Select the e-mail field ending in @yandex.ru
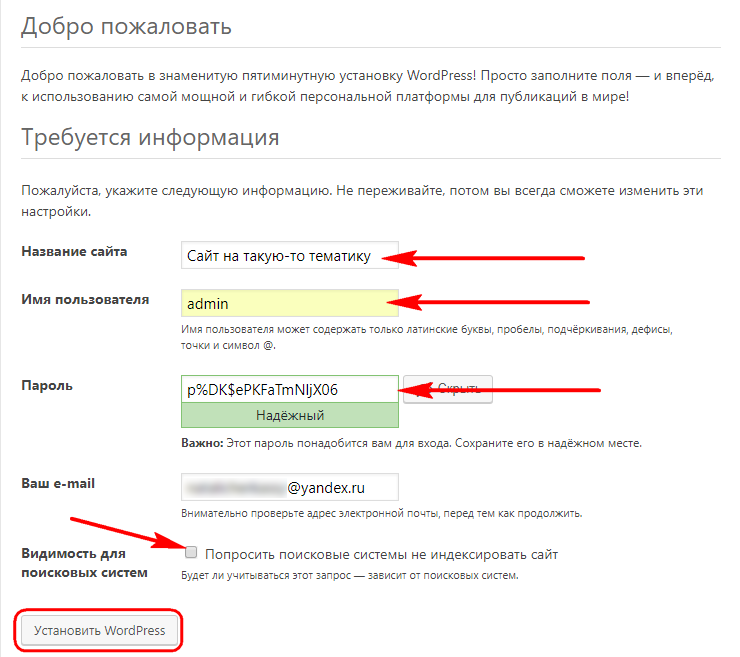The width and height of the screenshot is (740, 657). coord(290,488)
